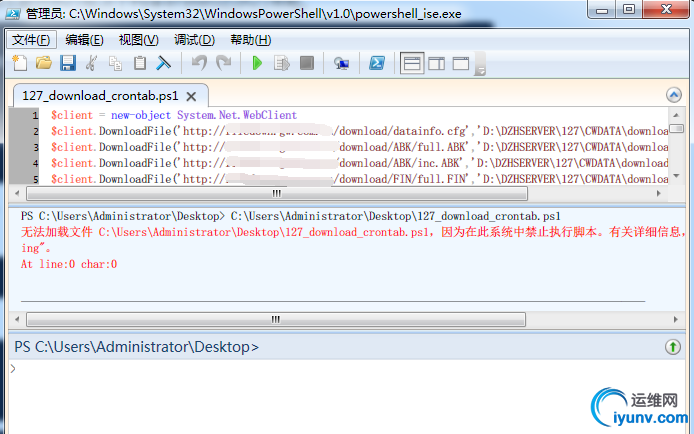
Task: Create a new script with the New icon
Action: coord(19,63)
